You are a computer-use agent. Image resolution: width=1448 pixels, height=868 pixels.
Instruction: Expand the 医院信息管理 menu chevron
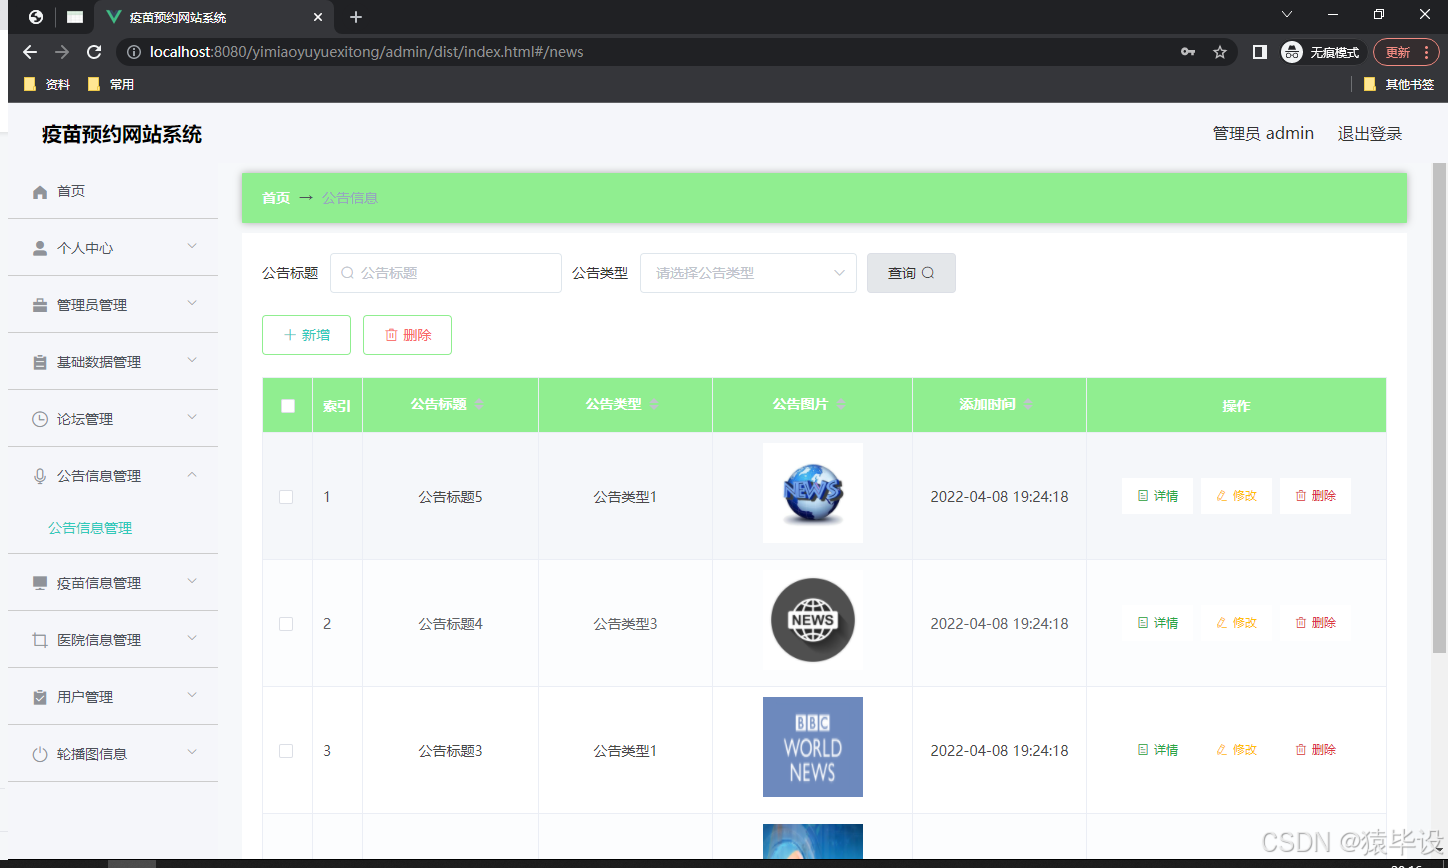pyautogui.click(x=192, y=638)
